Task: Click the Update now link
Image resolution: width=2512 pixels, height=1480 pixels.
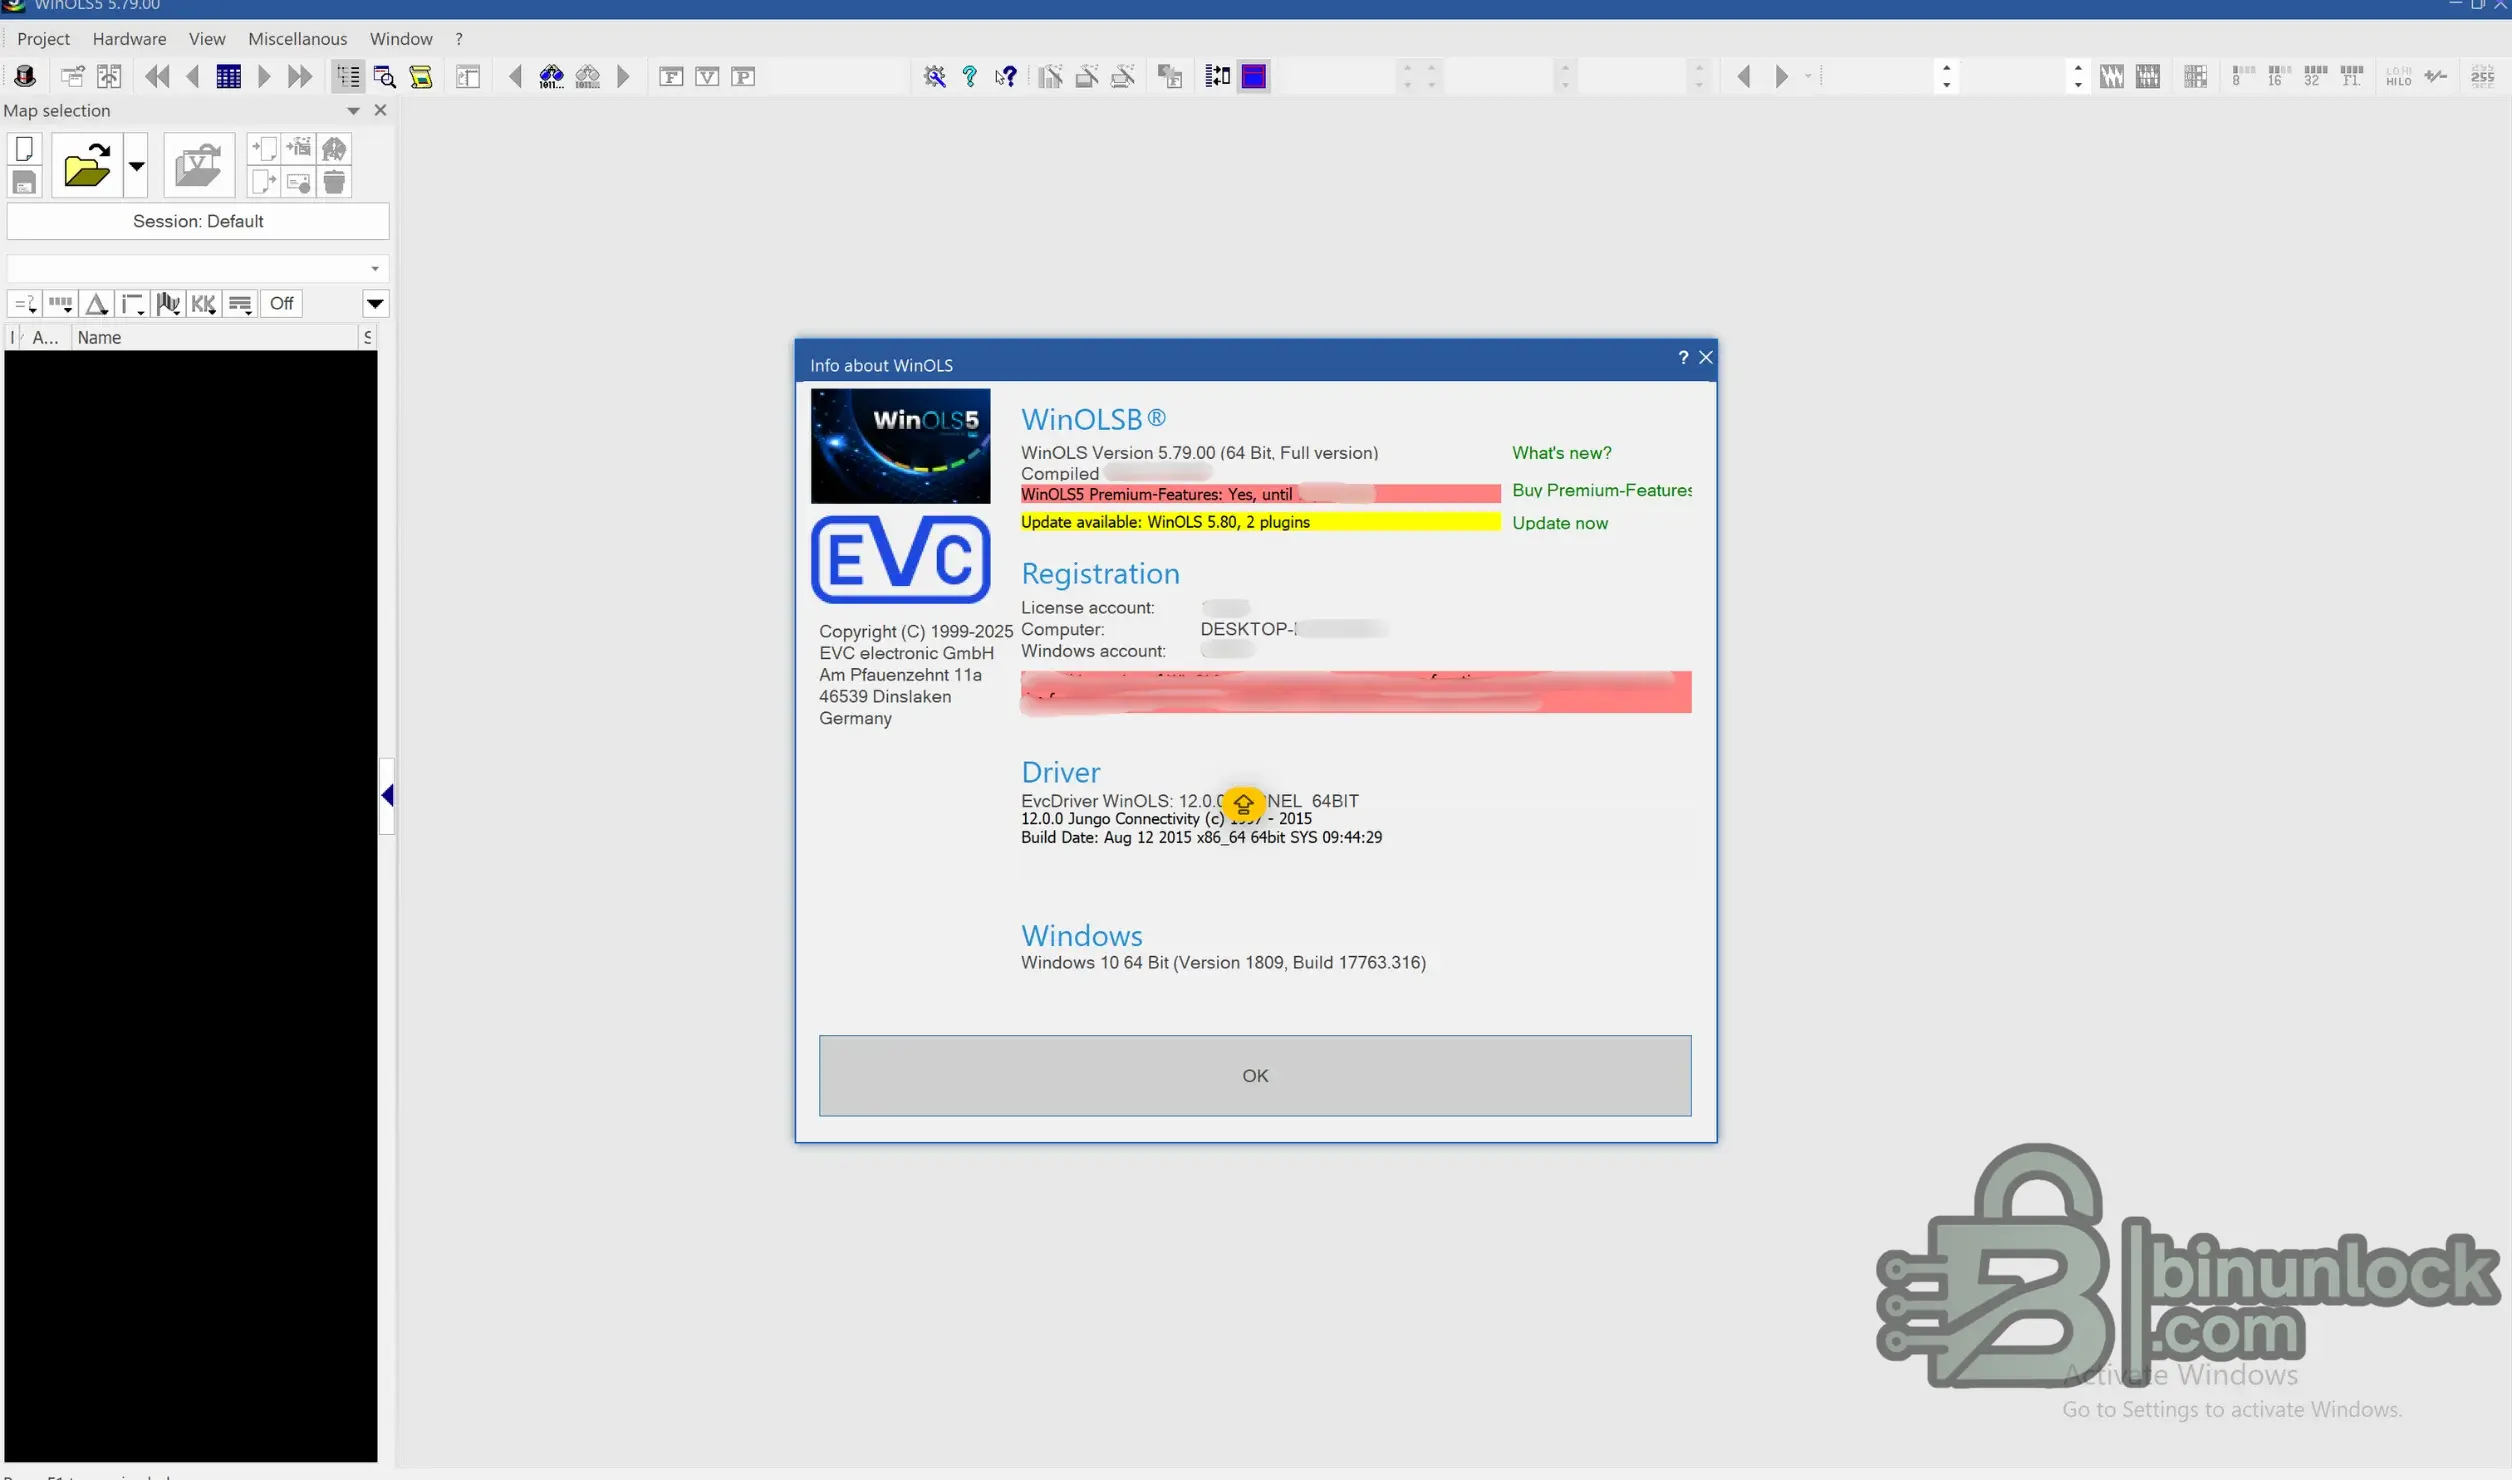Action: point(1560,523)
